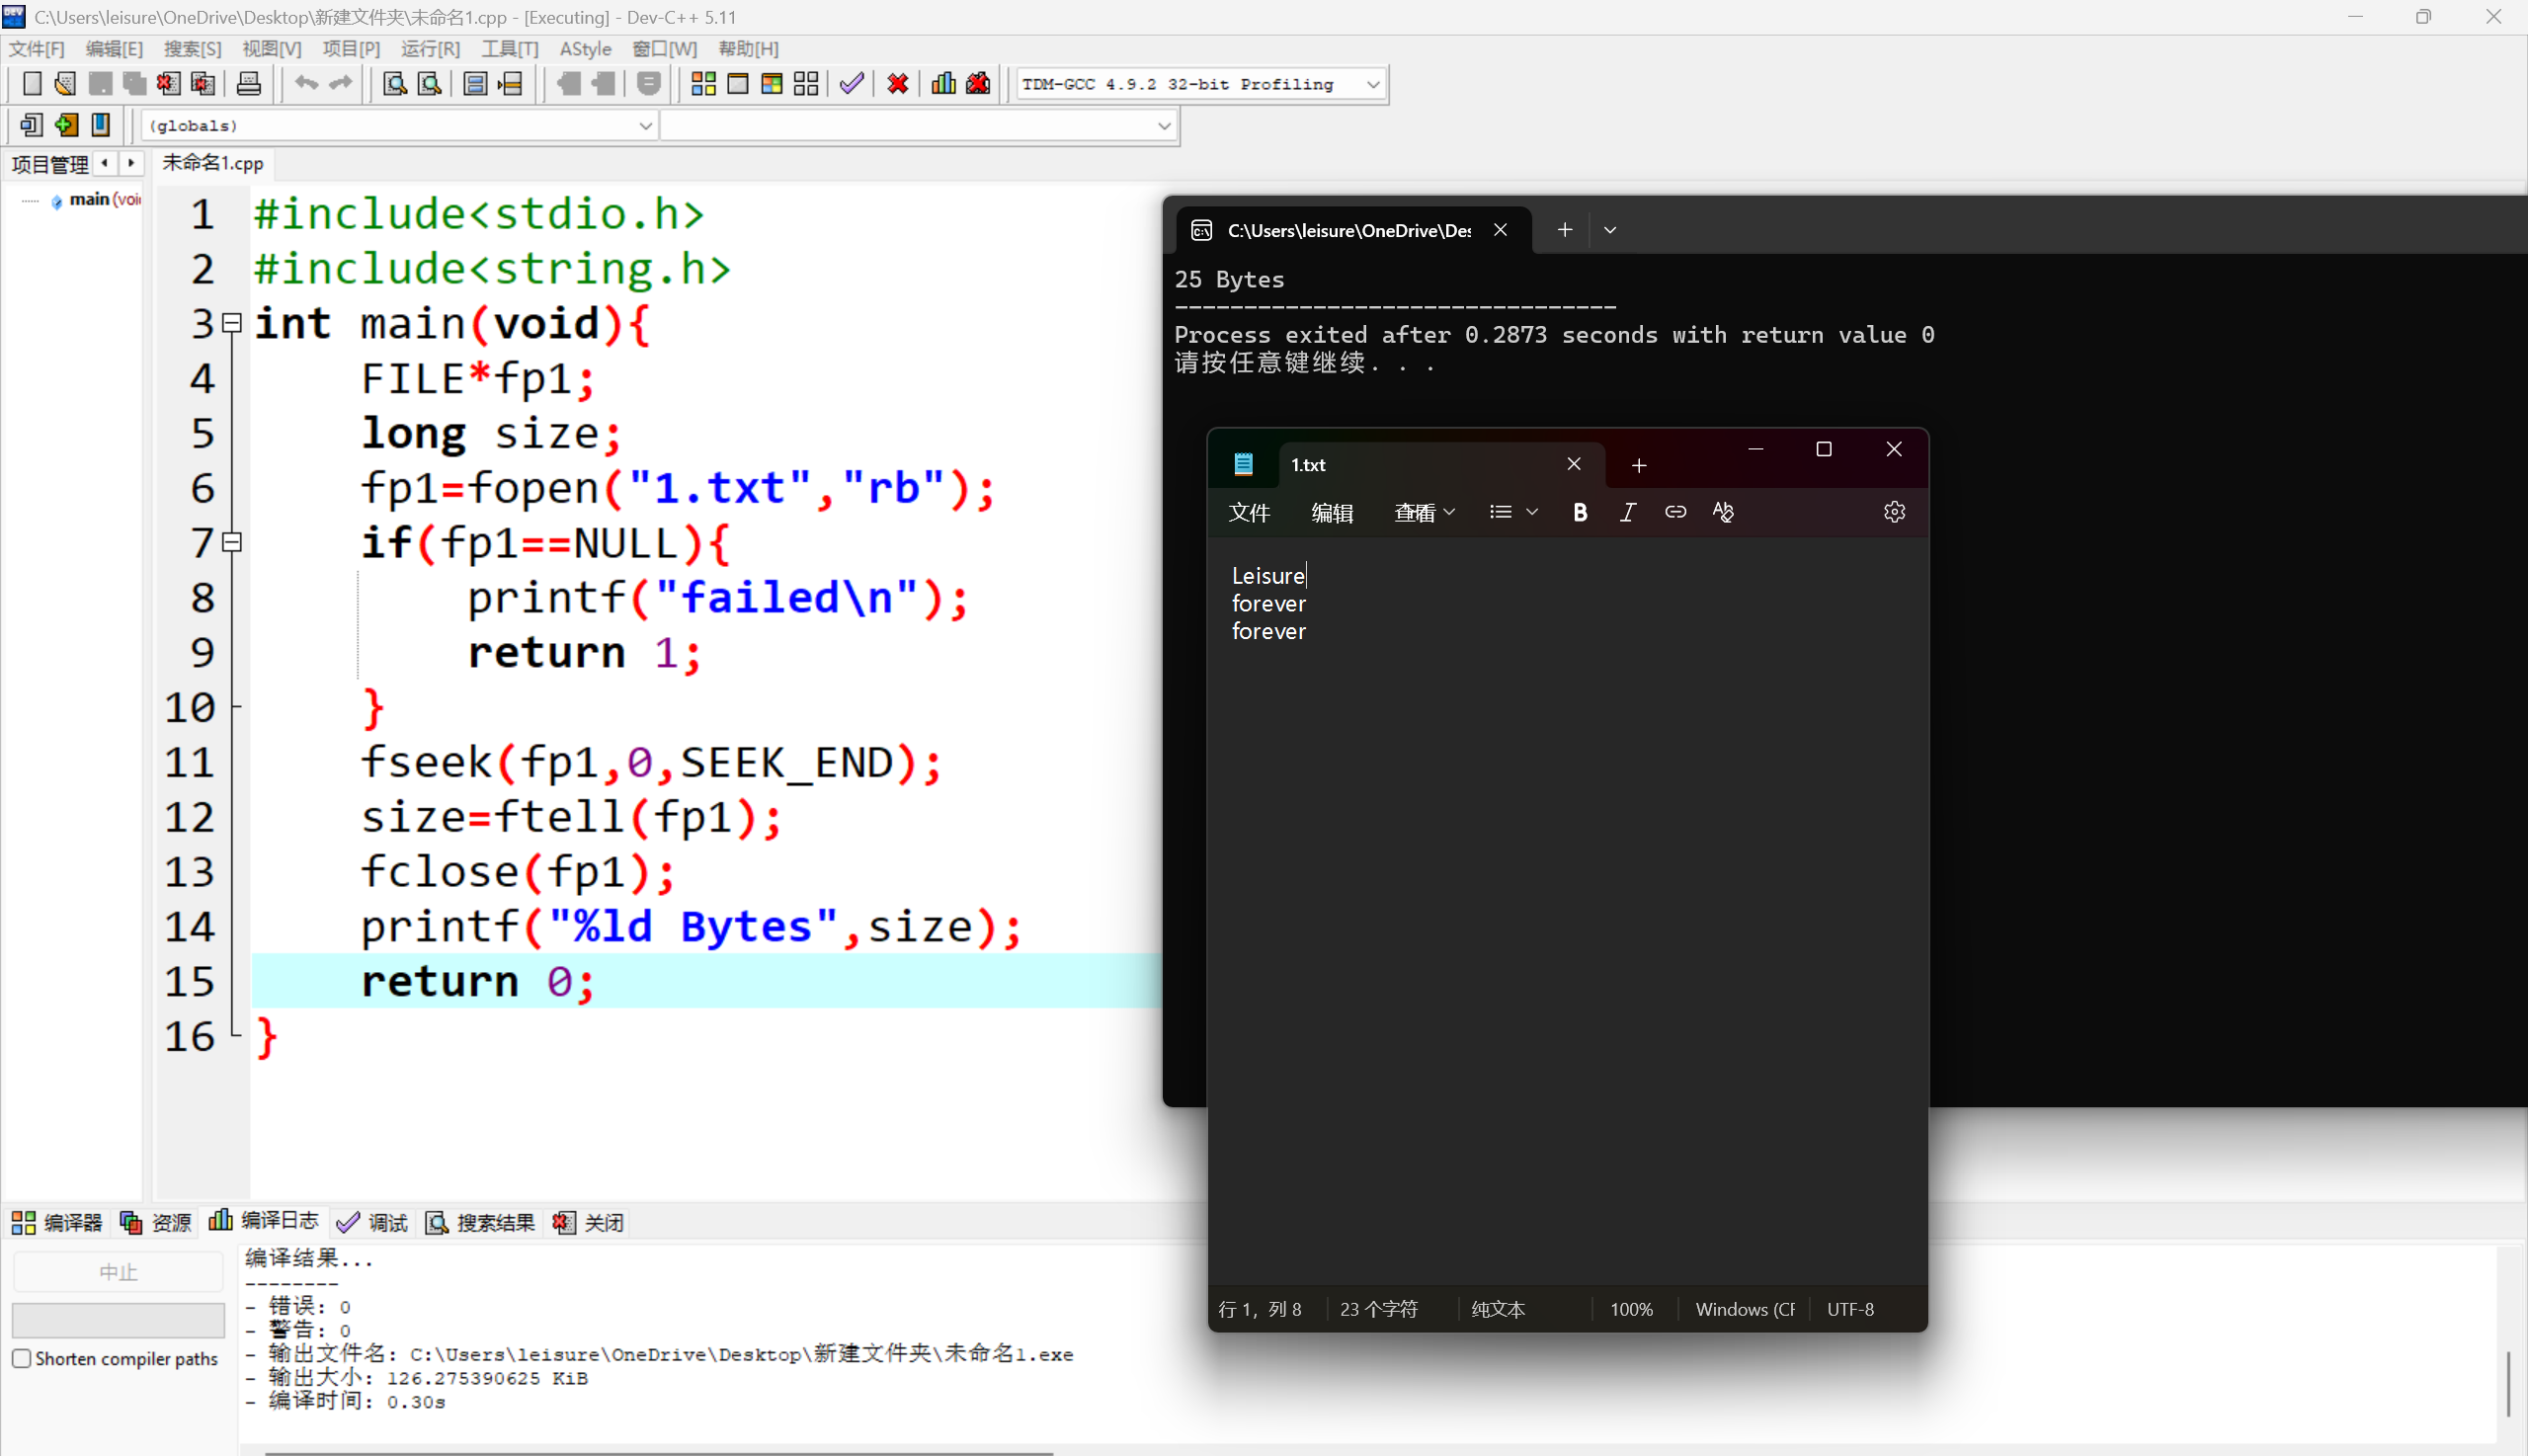Collapse main function fold at line 3
This screenshot has height=1456, width=2528.
point(232,323)
